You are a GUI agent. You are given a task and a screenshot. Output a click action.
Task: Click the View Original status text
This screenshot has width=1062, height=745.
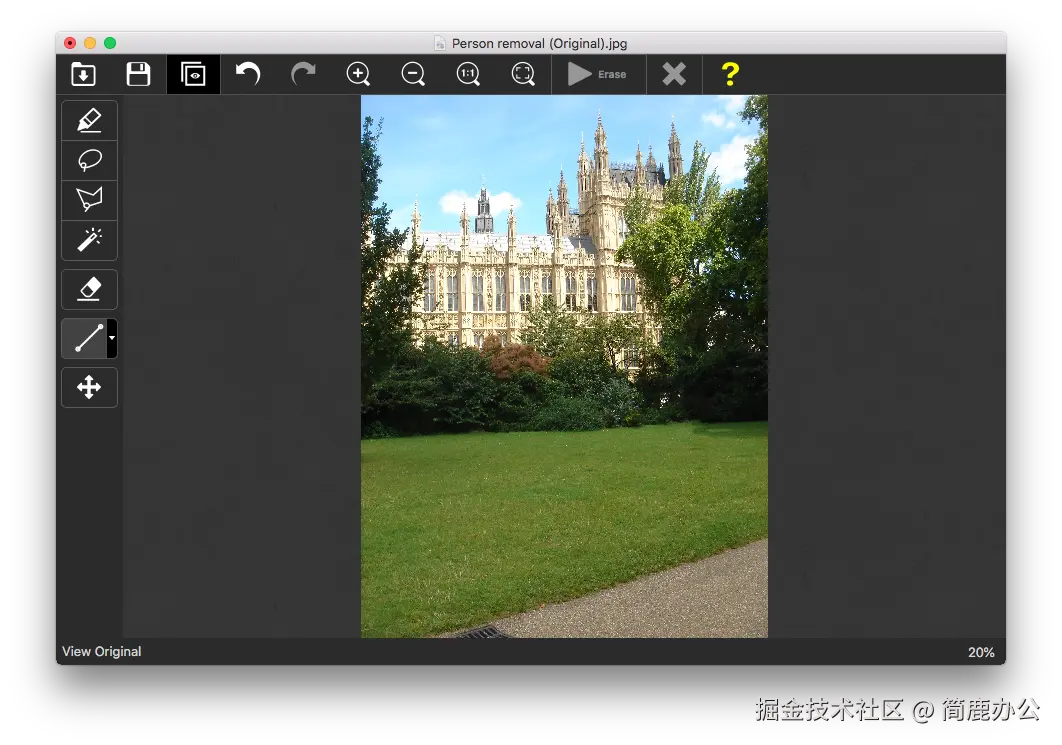[102, 652]
